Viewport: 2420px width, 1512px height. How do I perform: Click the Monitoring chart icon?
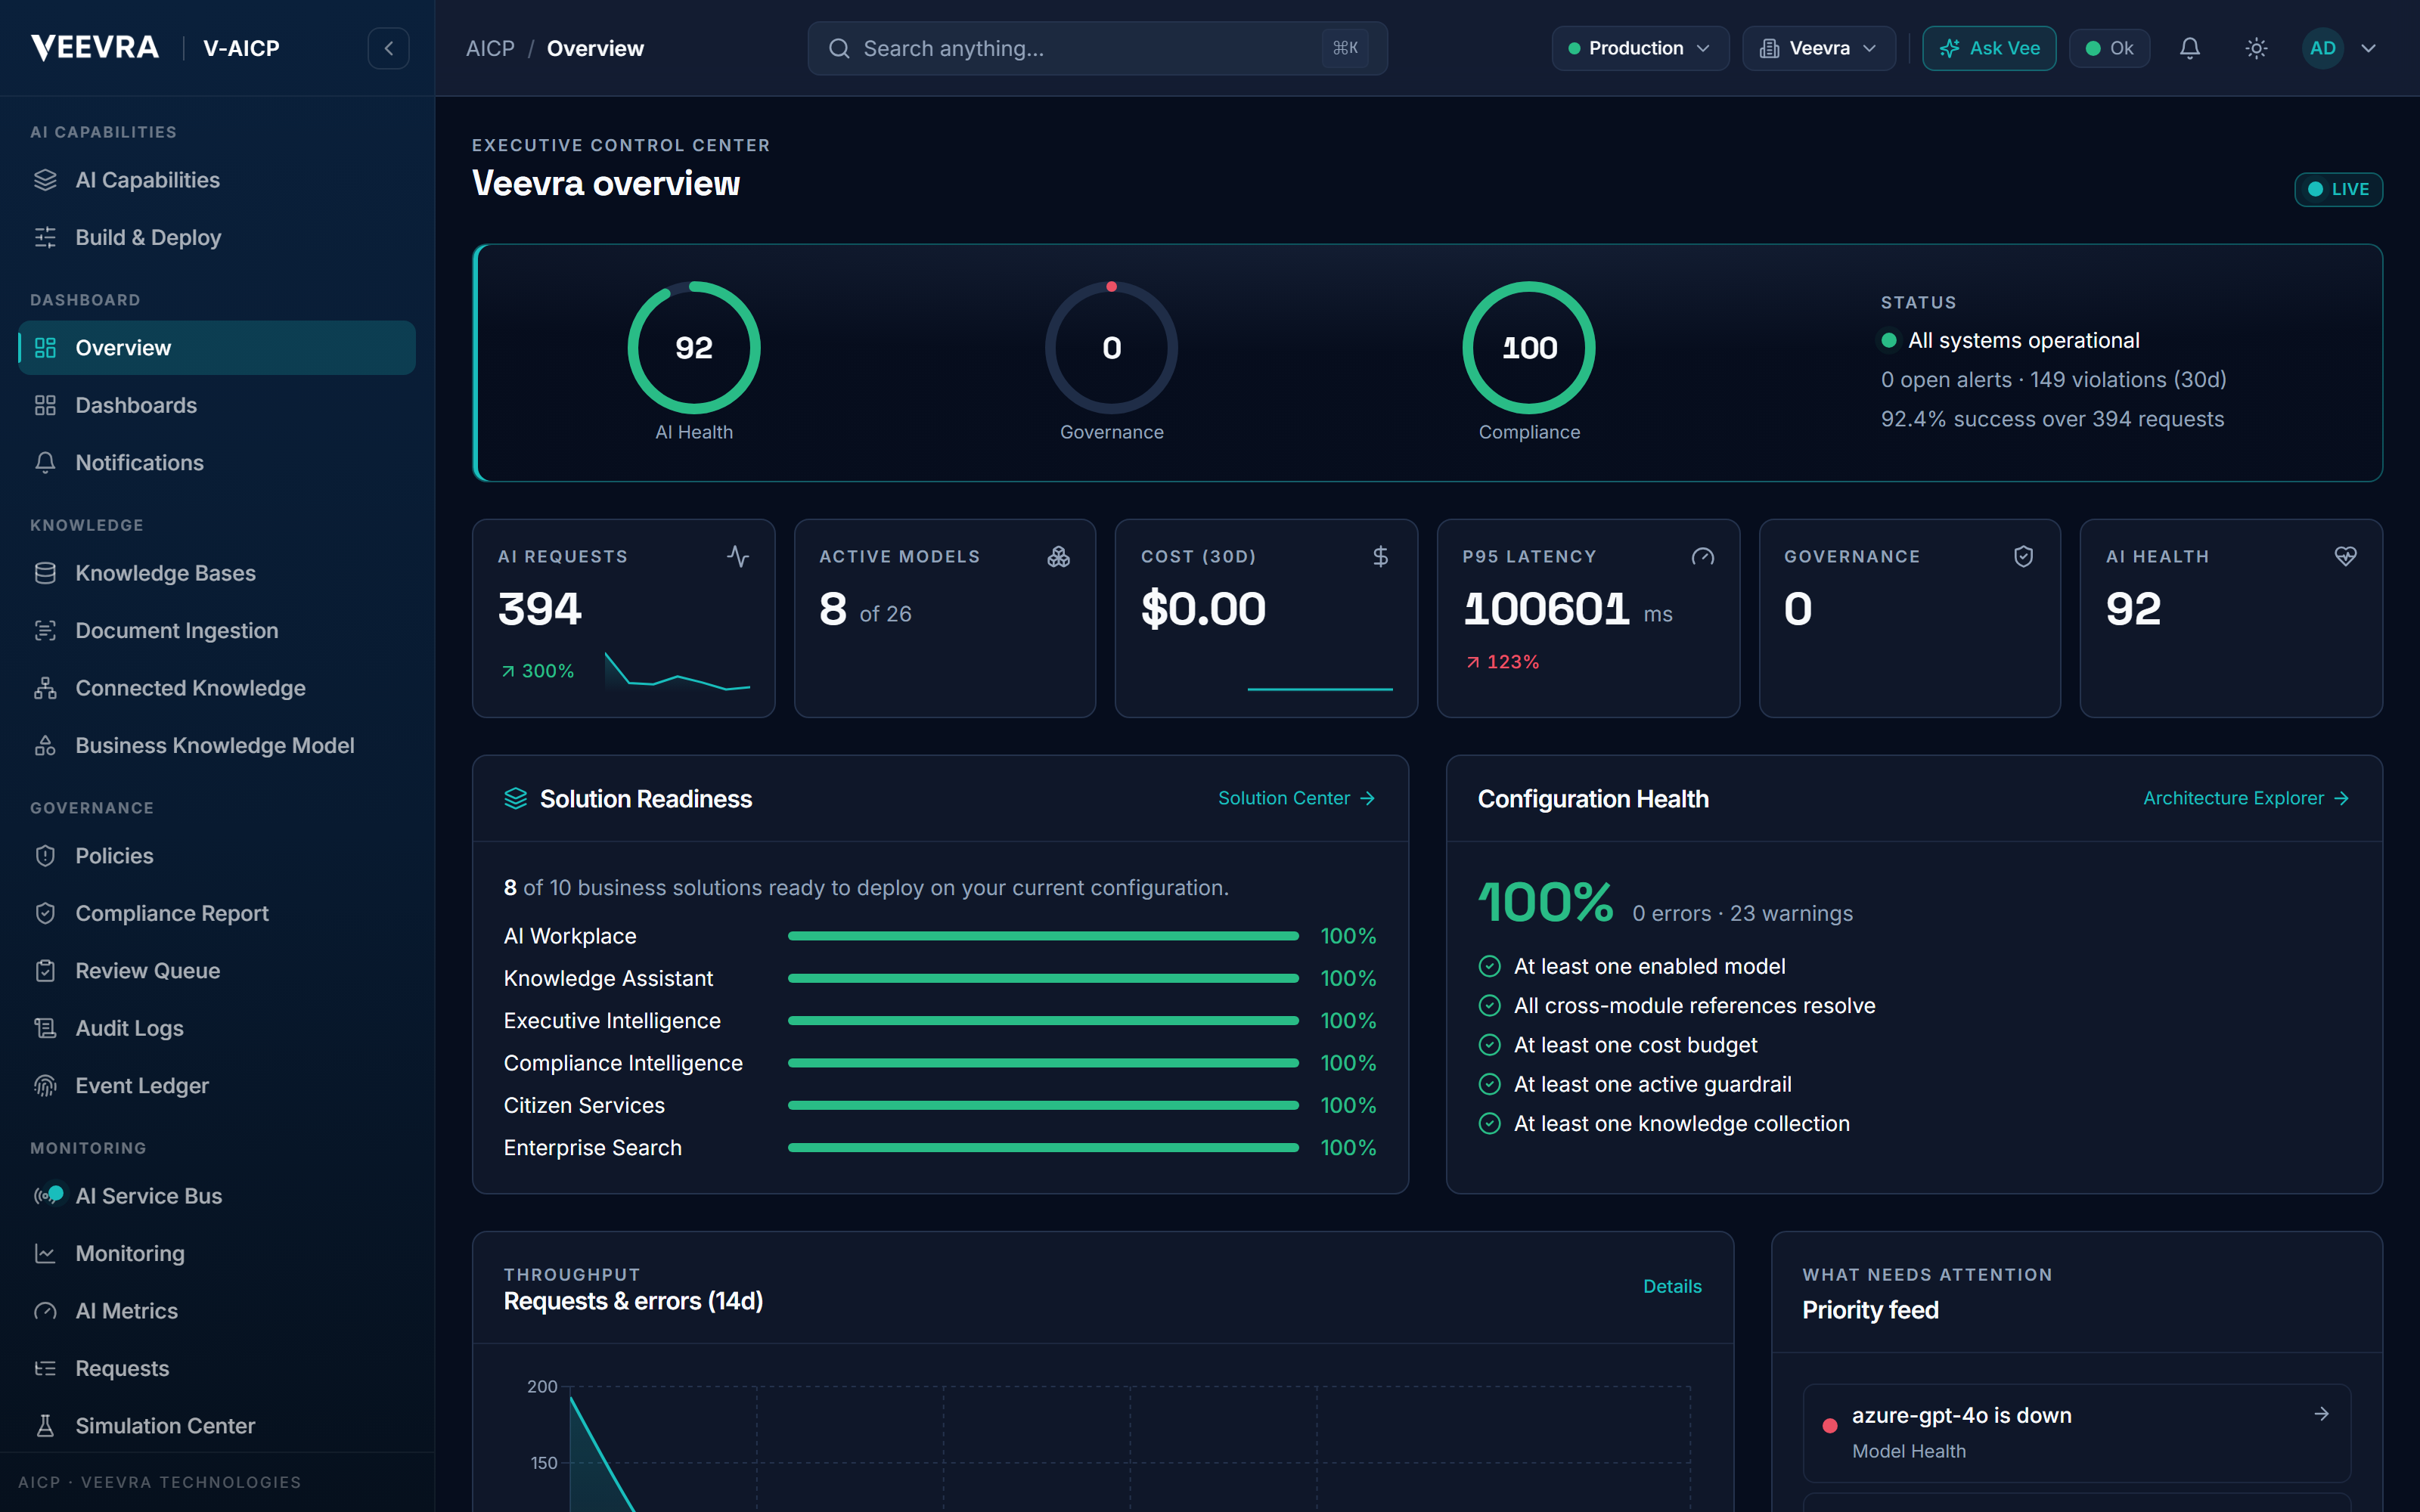coord(45,1253)
